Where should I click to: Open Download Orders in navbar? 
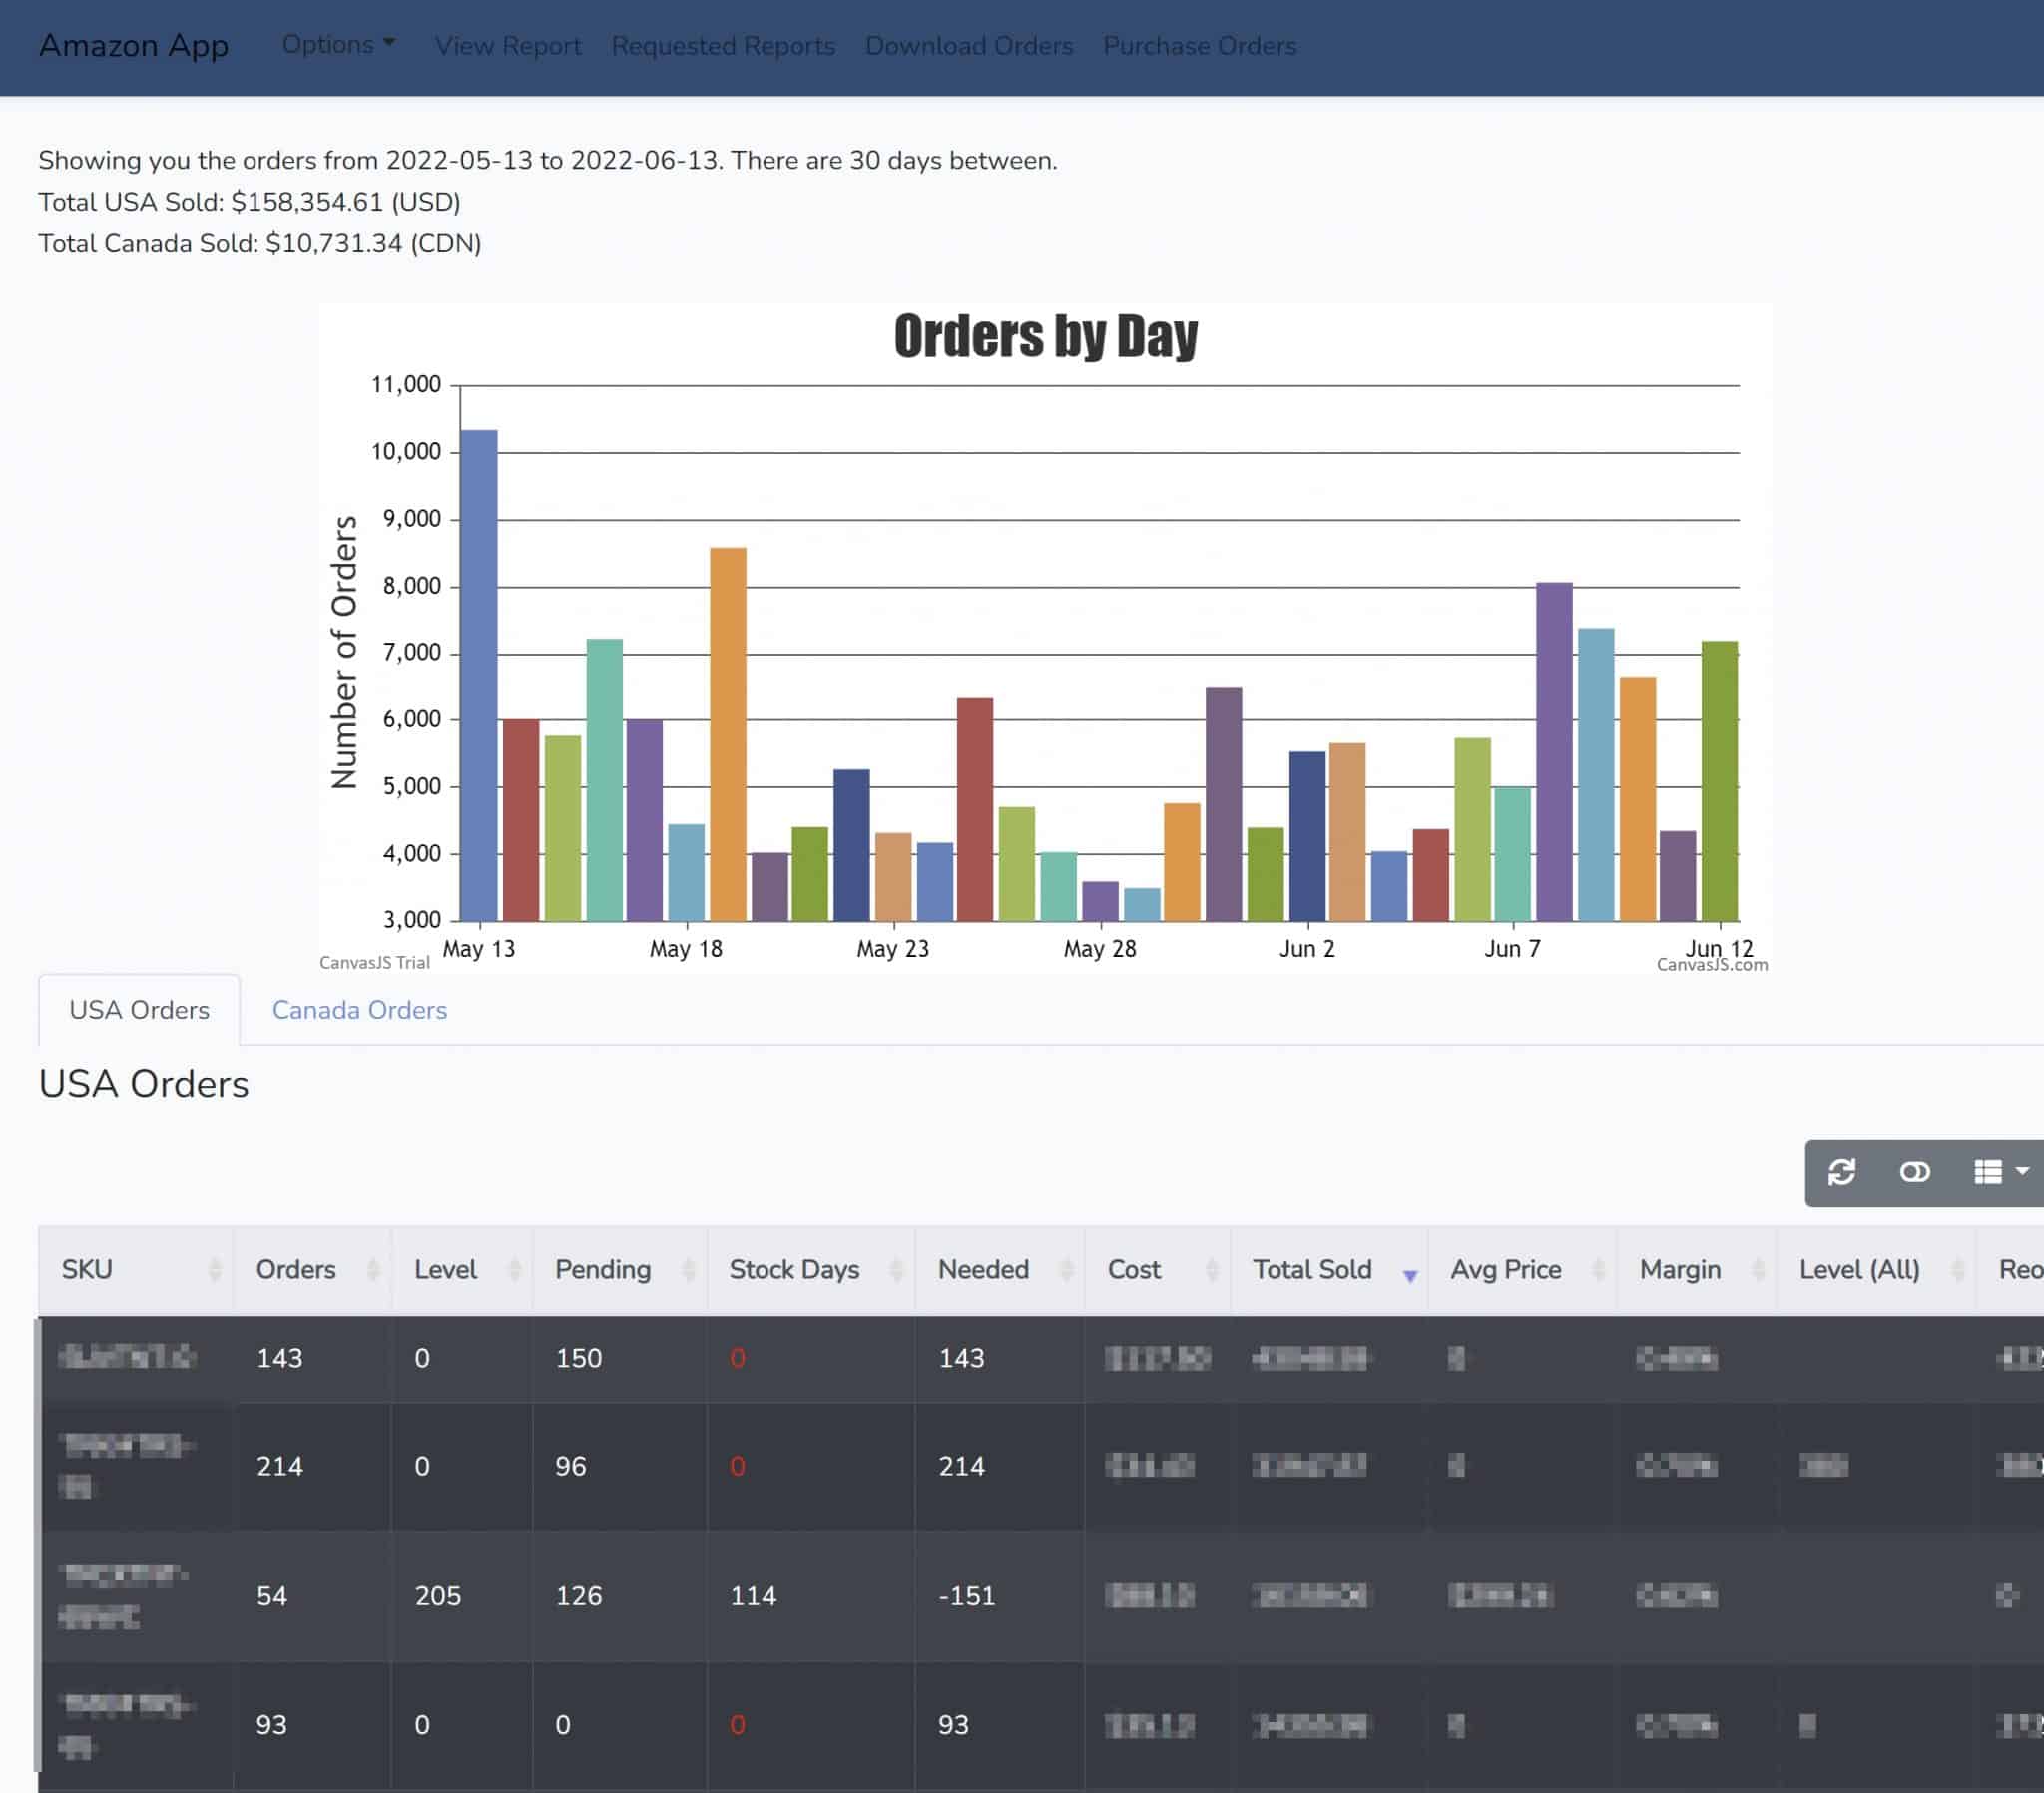tap(969, 46)
